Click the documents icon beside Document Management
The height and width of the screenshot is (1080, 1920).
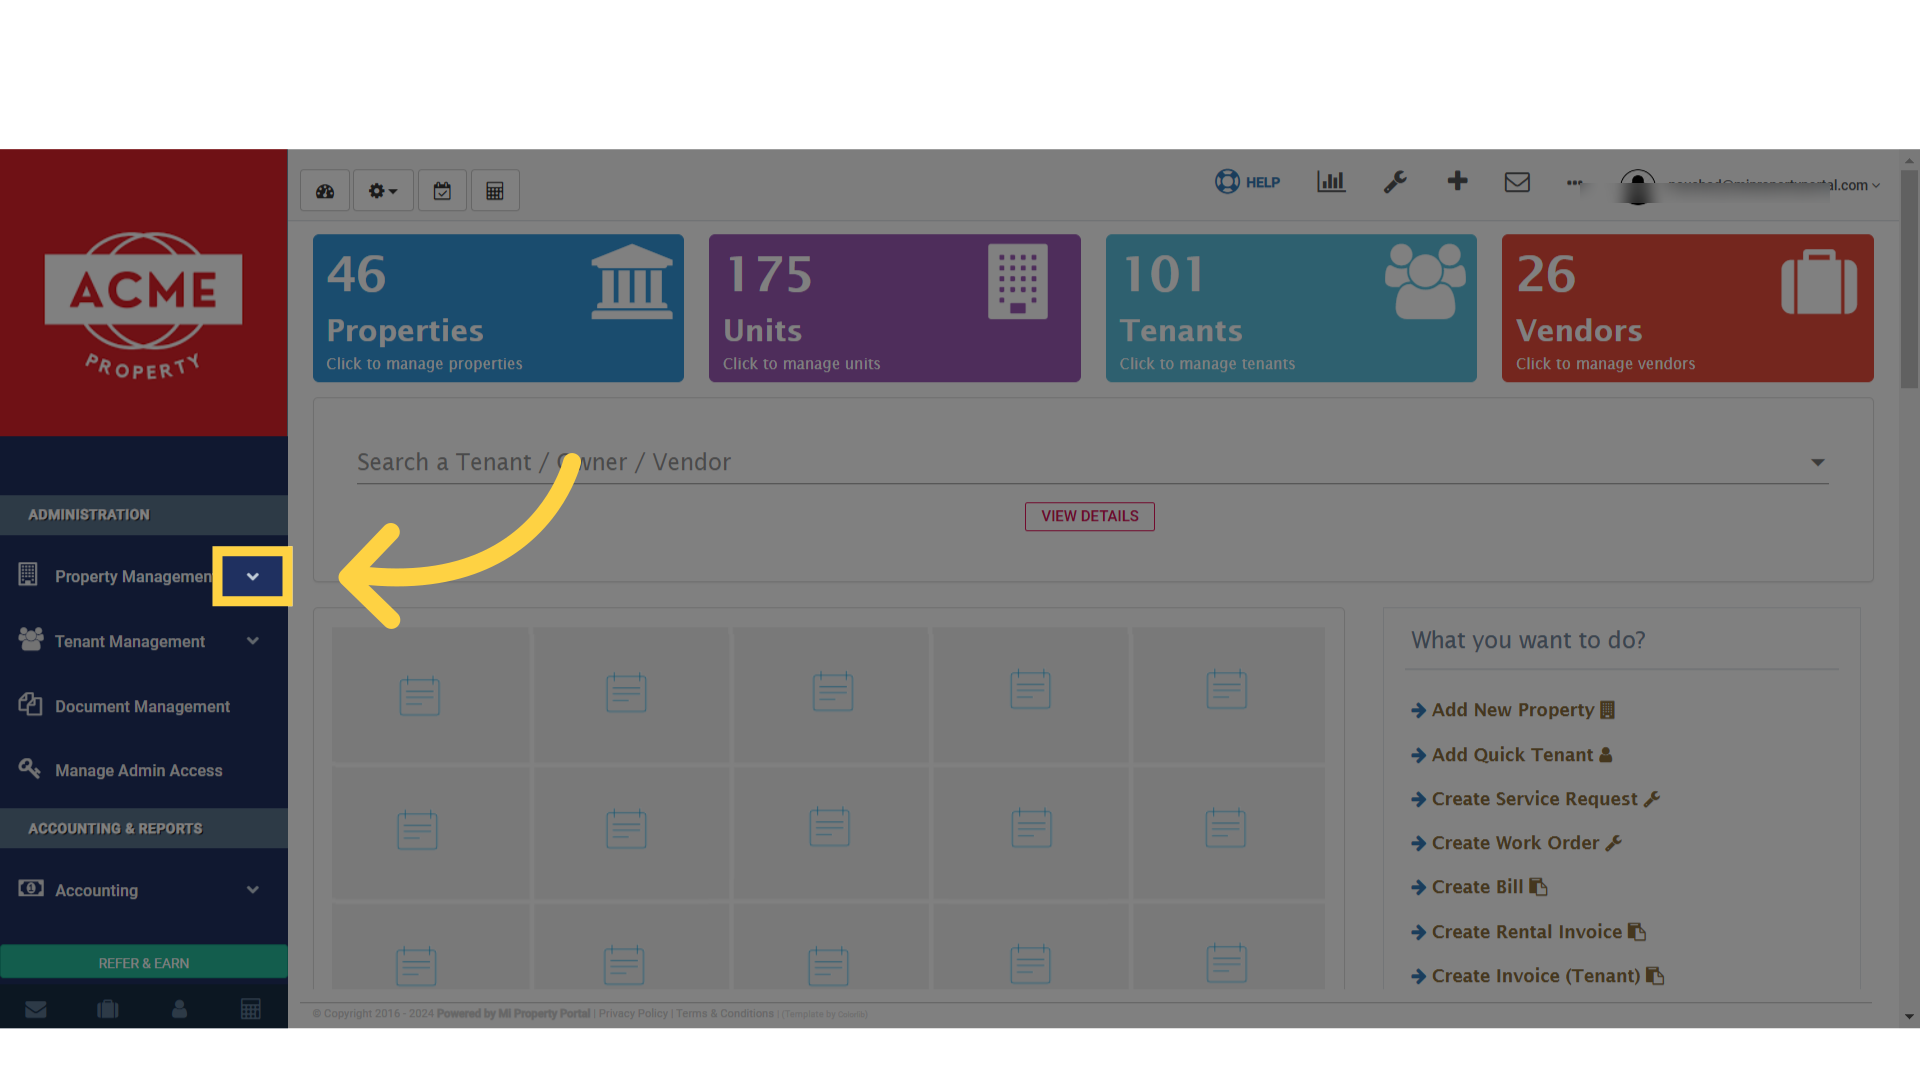coord(30,704)
